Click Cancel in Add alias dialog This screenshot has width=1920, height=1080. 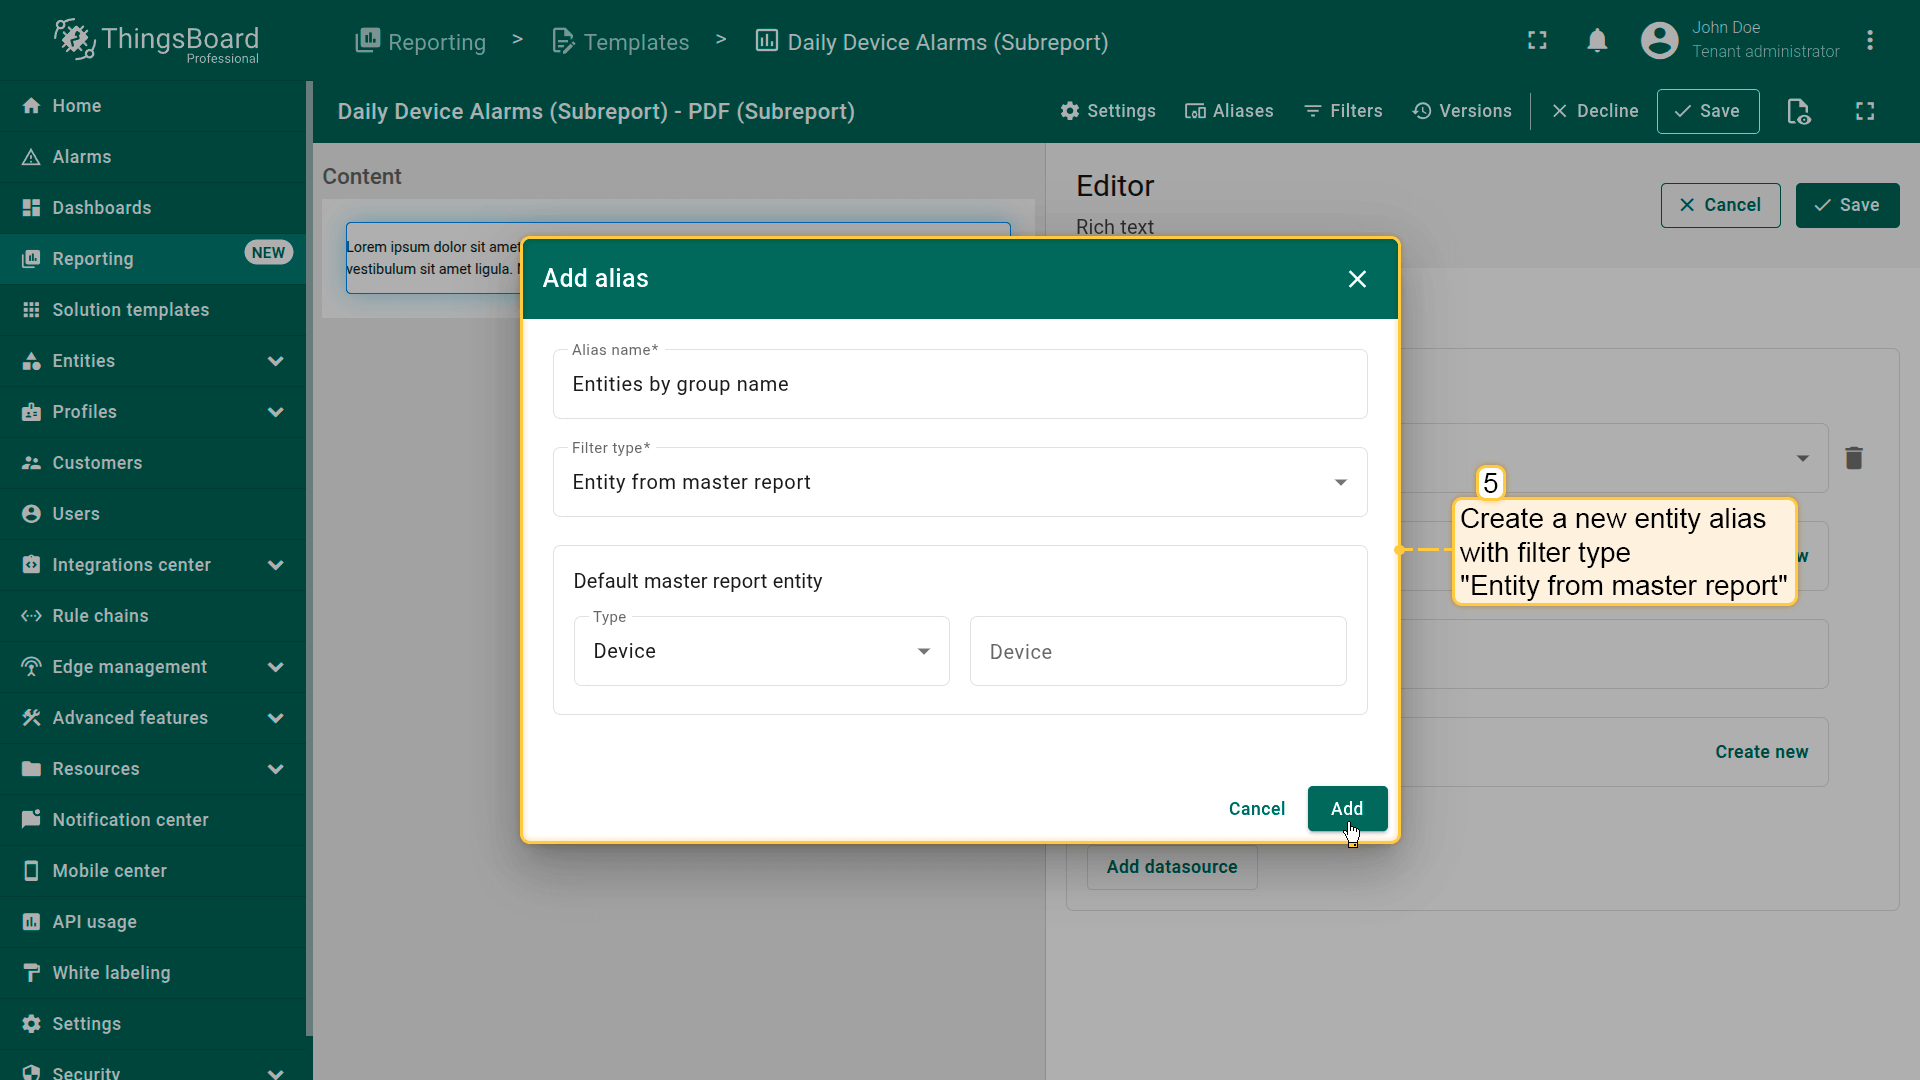point(1256,808)
